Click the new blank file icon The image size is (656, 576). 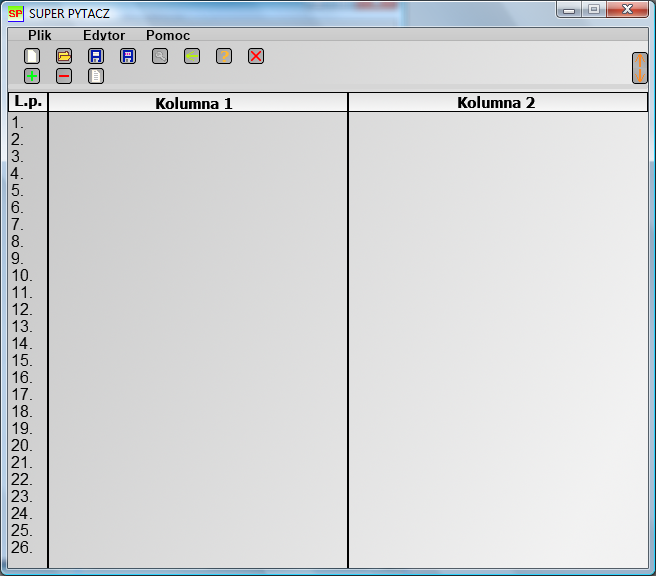[32, 56]
